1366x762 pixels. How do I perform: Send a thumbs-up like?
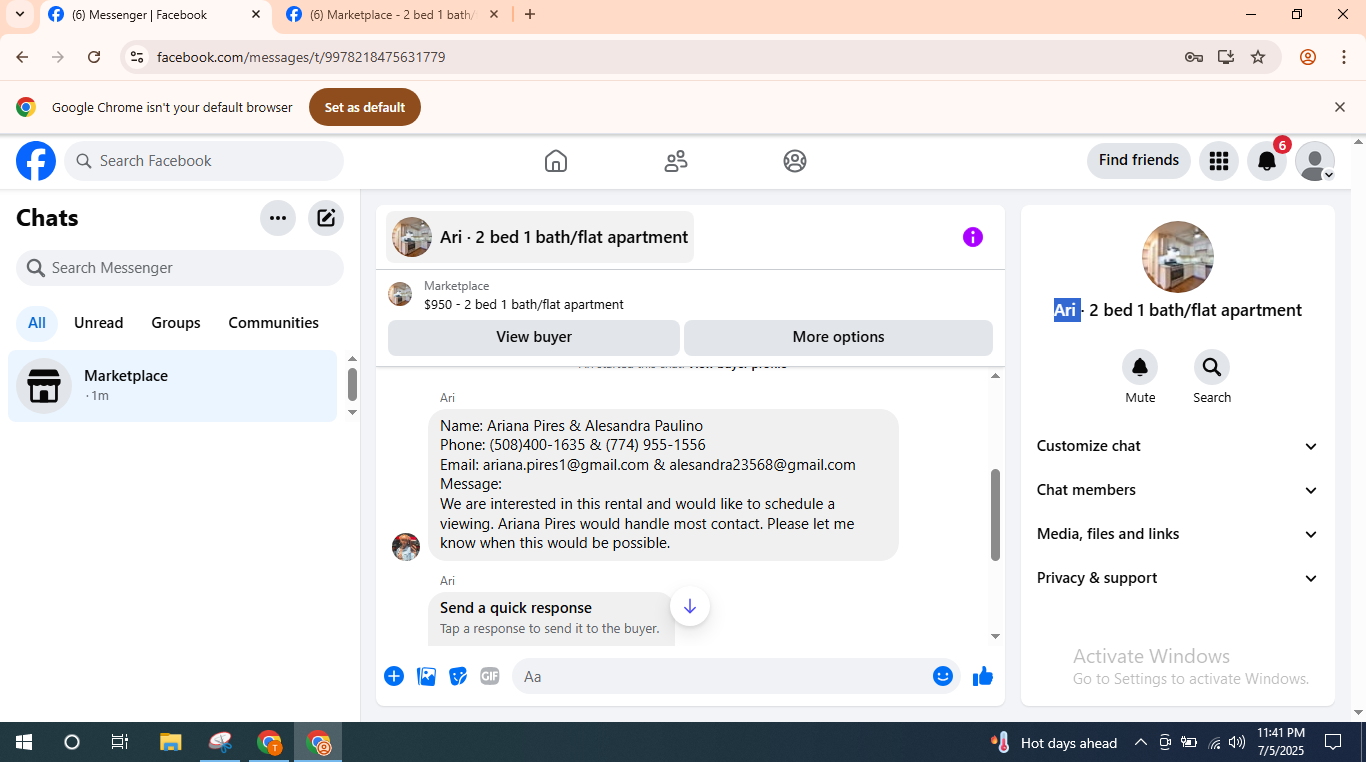click(x=983, y=677)
